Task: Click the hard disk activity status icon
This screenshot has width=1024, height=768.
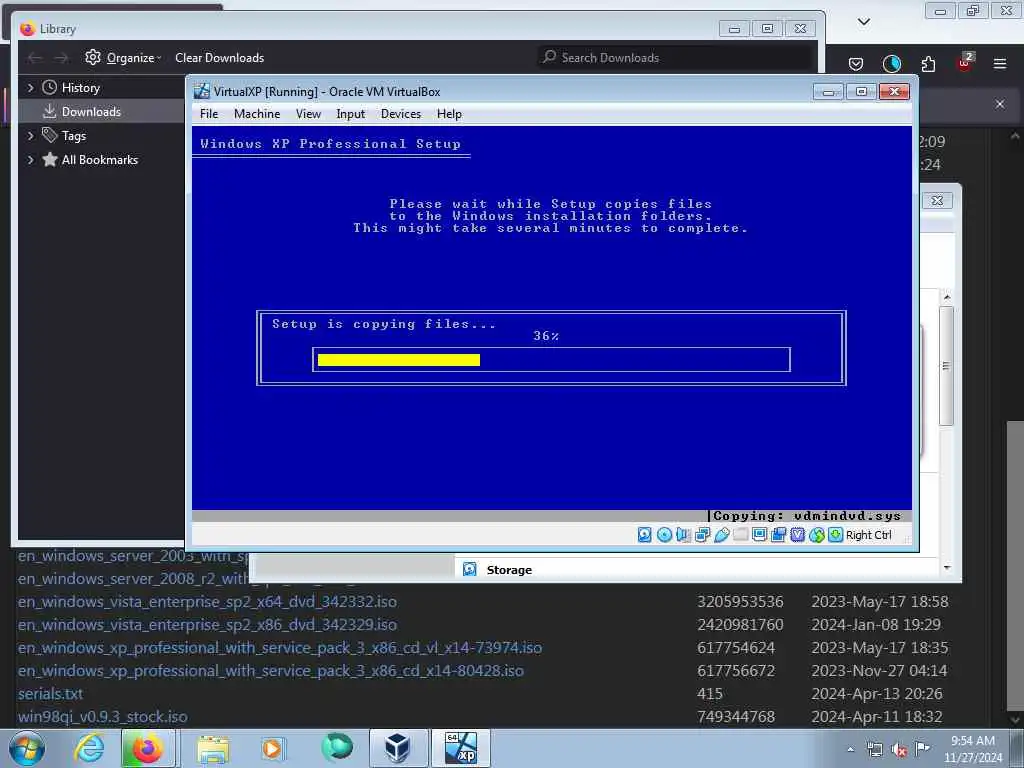Action: (x=645, y=535)
